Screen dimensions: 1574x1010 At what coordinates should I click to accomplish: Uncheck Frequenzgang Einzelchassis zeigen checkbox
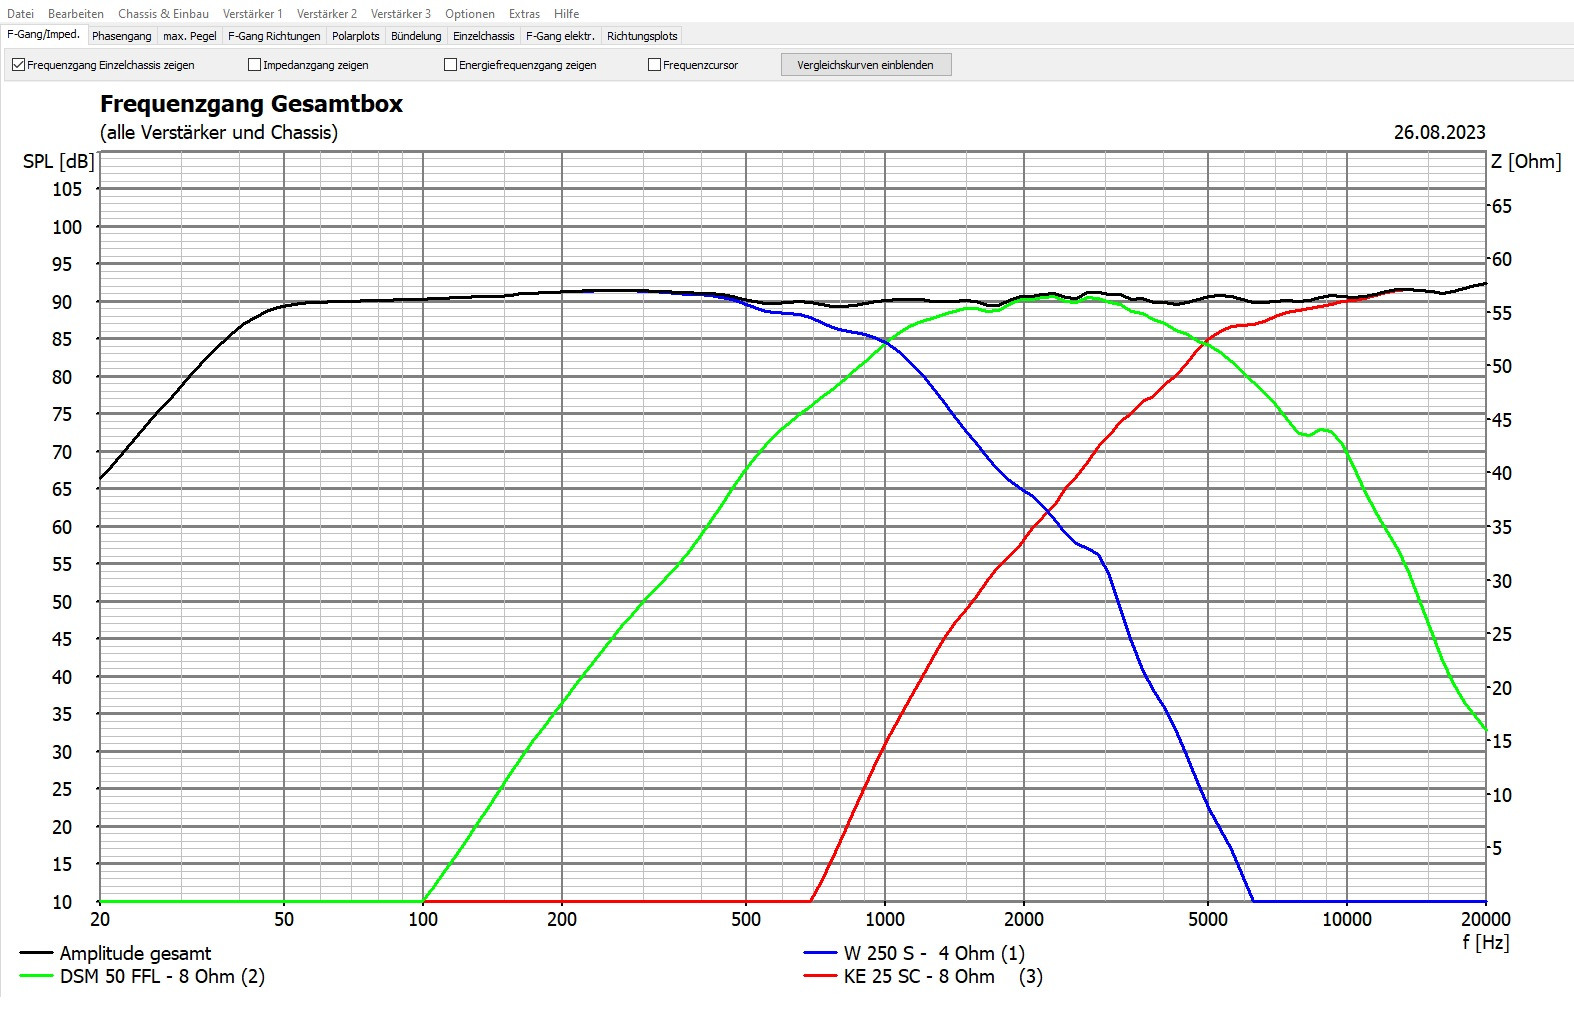[x=18, y=65]
